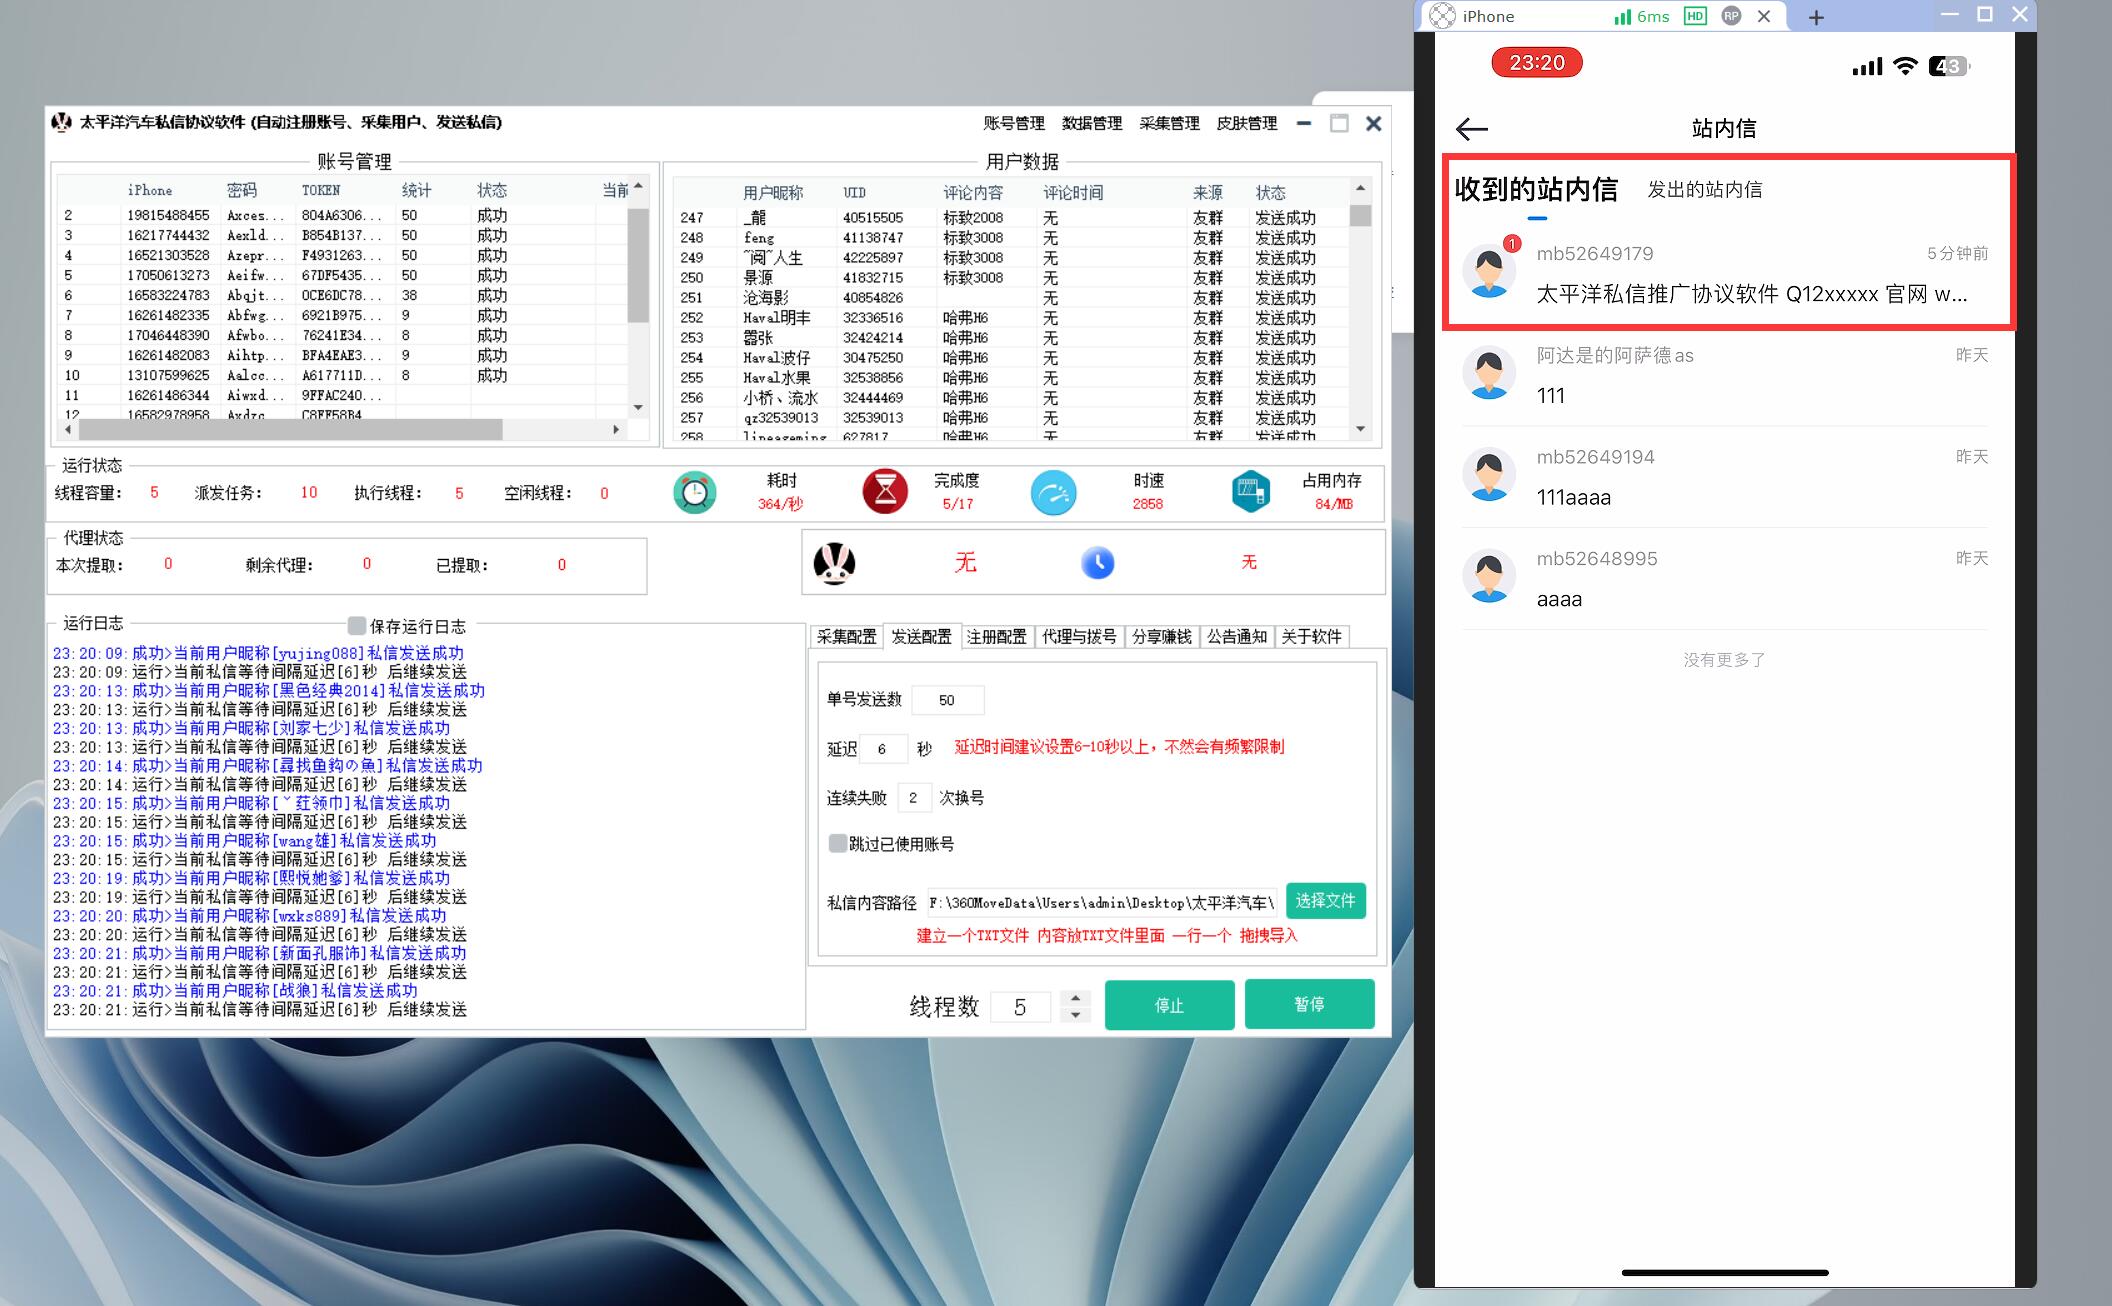Click the 选择文件 button

(1325, 901)
